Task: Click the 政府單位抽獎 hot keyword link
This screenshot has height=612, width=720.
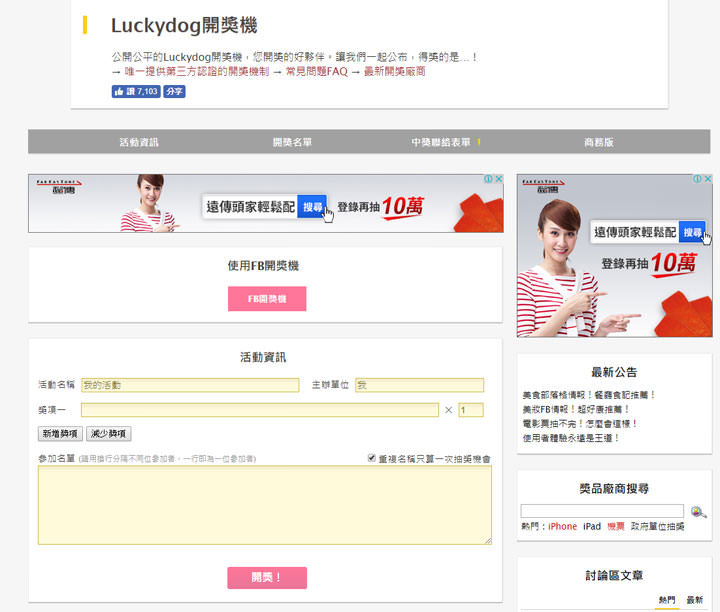Action: pos(657,527)
